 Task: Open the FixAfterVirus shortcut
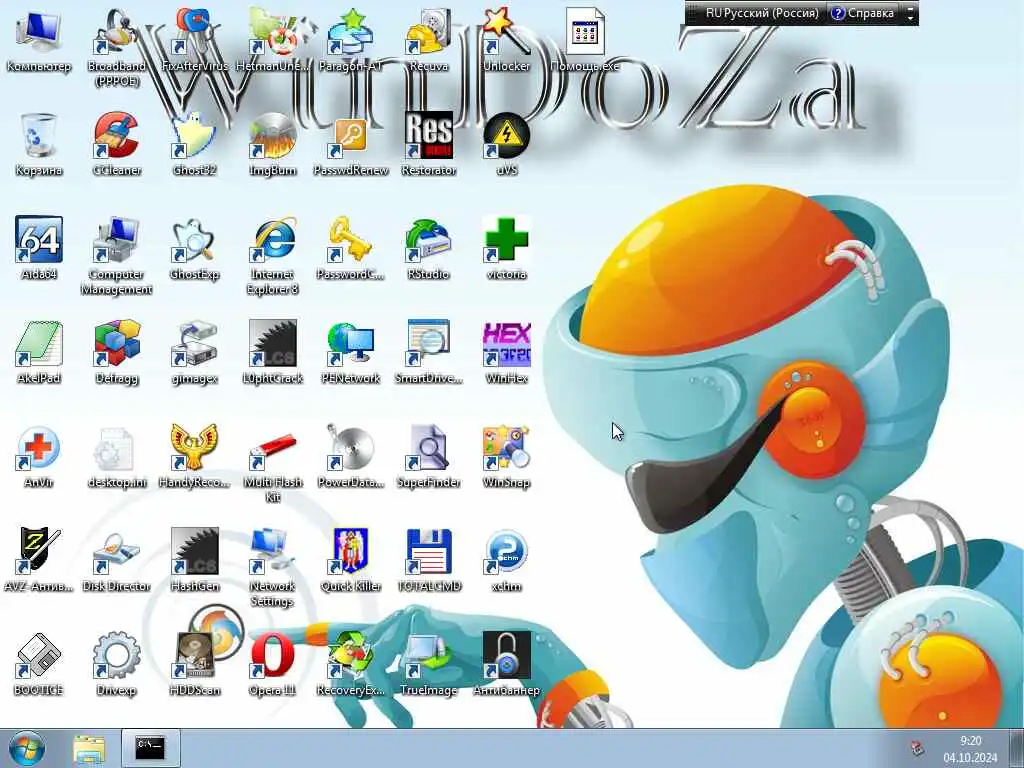195,39
